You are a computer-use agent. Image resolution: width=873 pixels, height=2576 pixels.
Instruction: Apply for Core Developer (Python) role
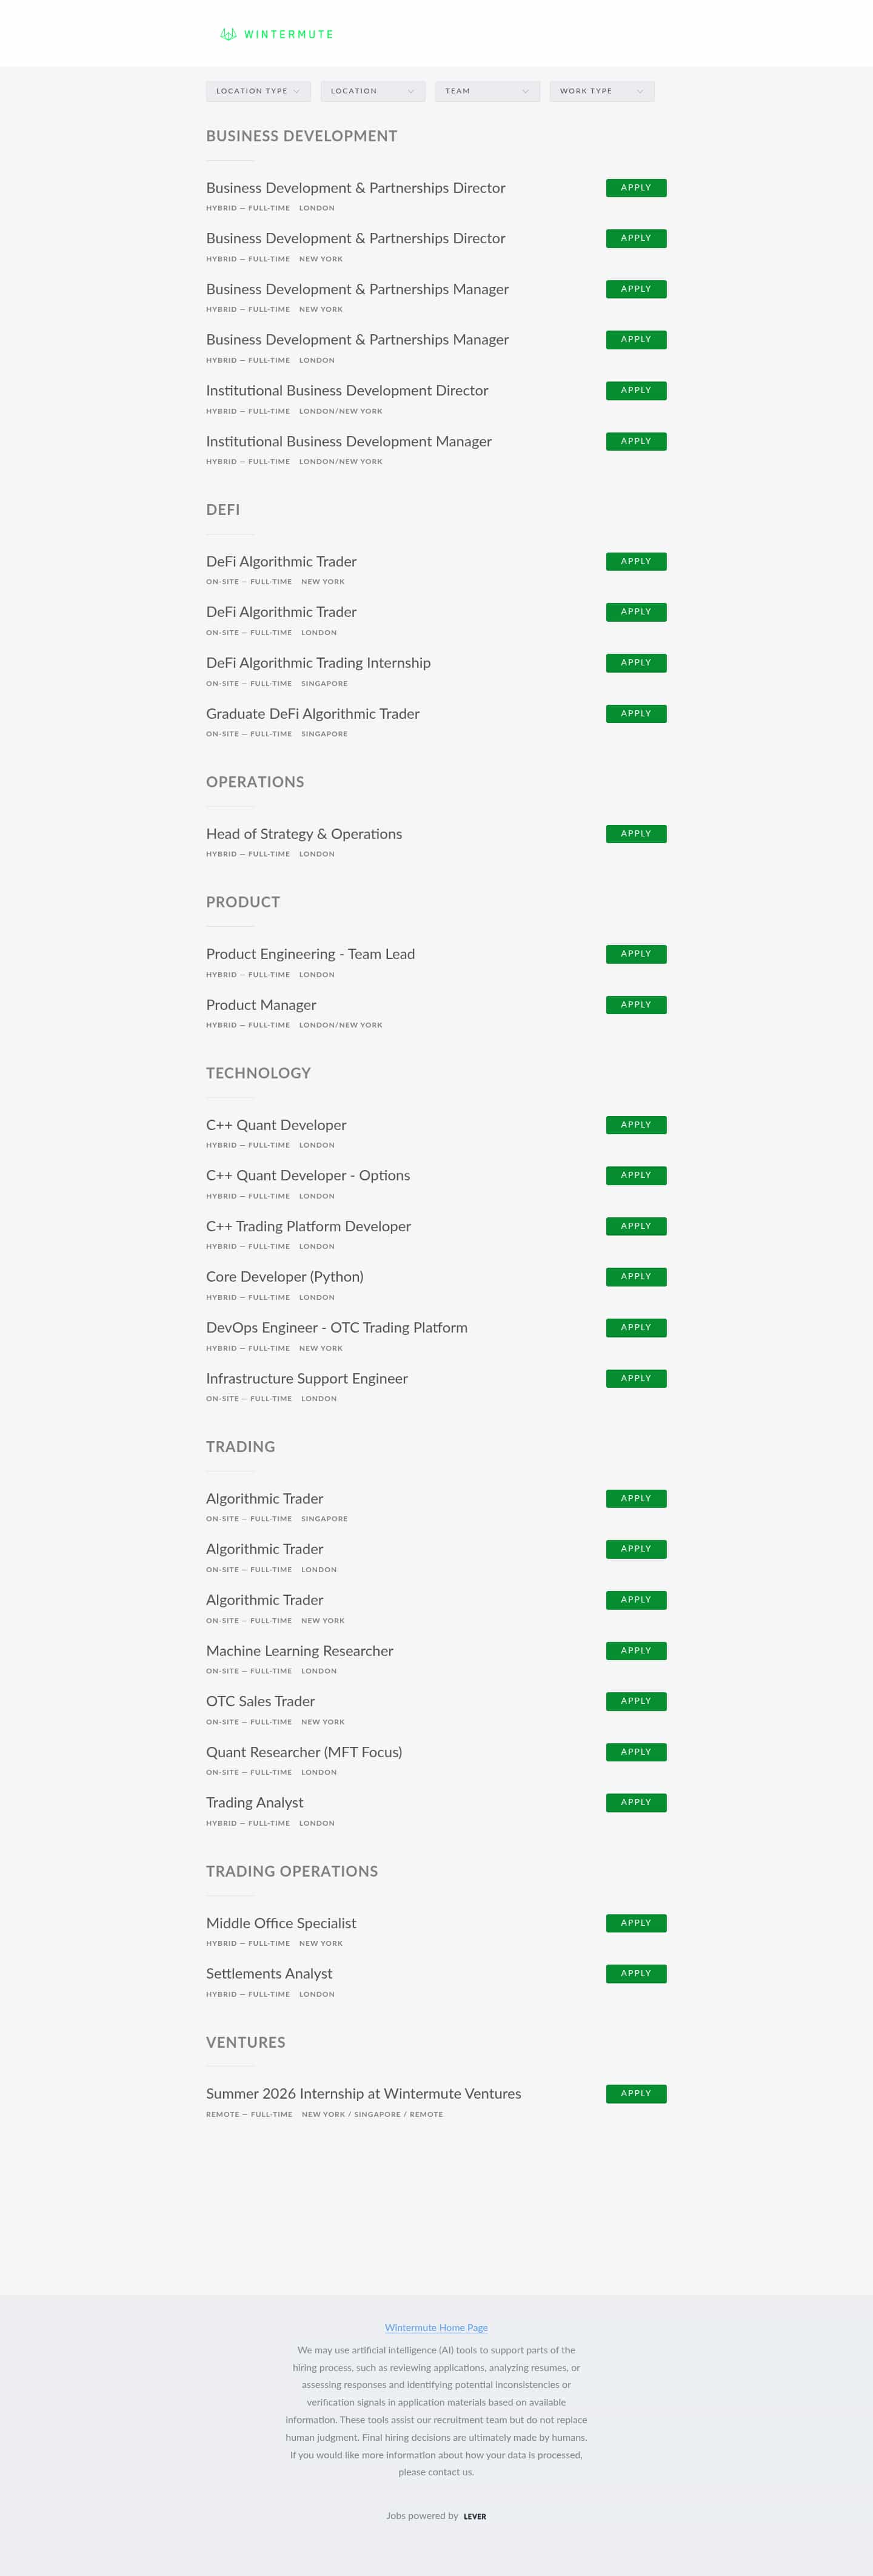click(636, 1277)
